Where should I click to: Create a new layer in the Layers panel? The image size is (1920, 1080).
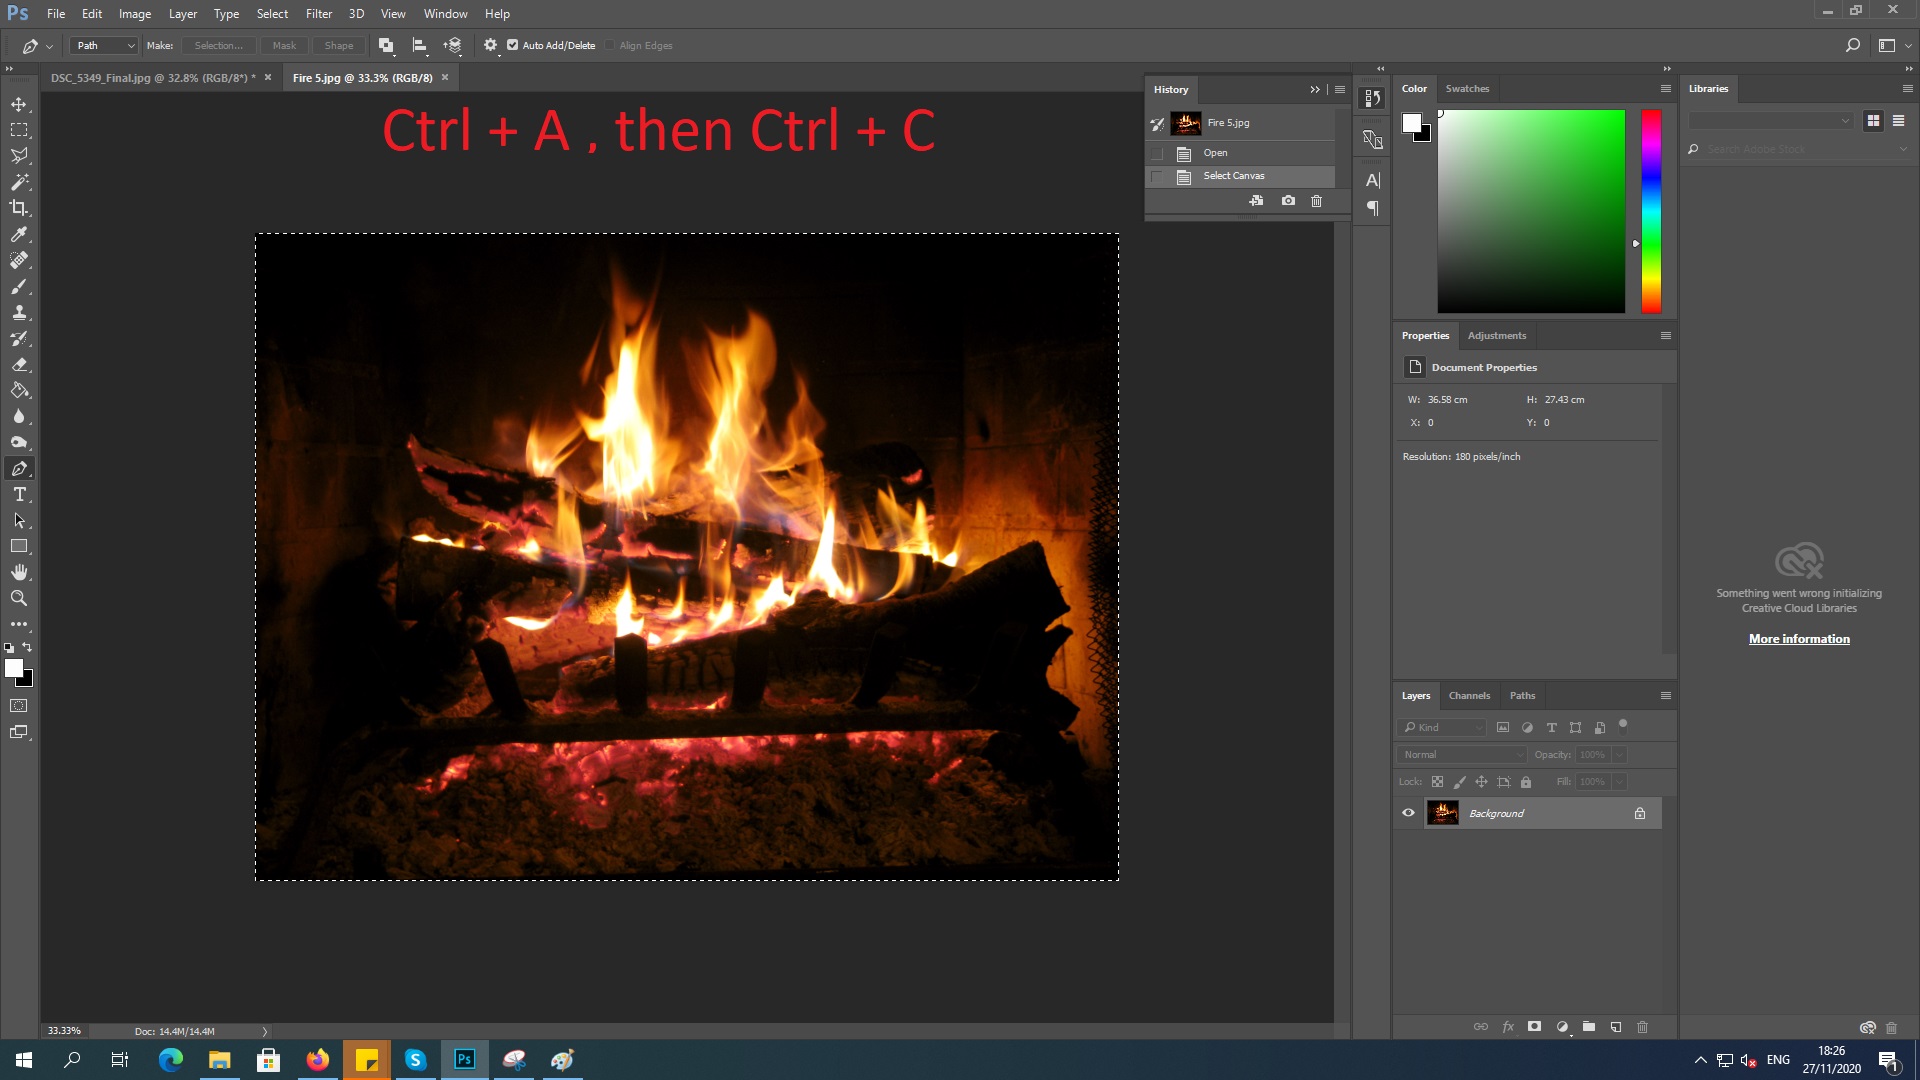pyautogui.click(x=1614, y=1026)
